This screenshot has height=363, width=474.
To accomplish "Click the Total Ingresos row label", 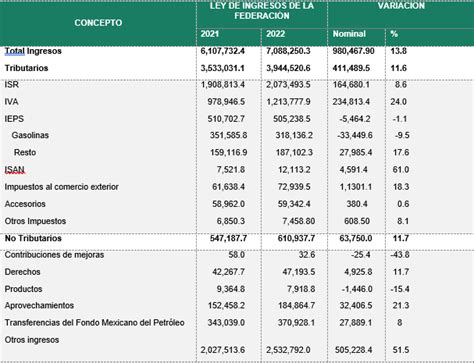I will tap(33, 51).
